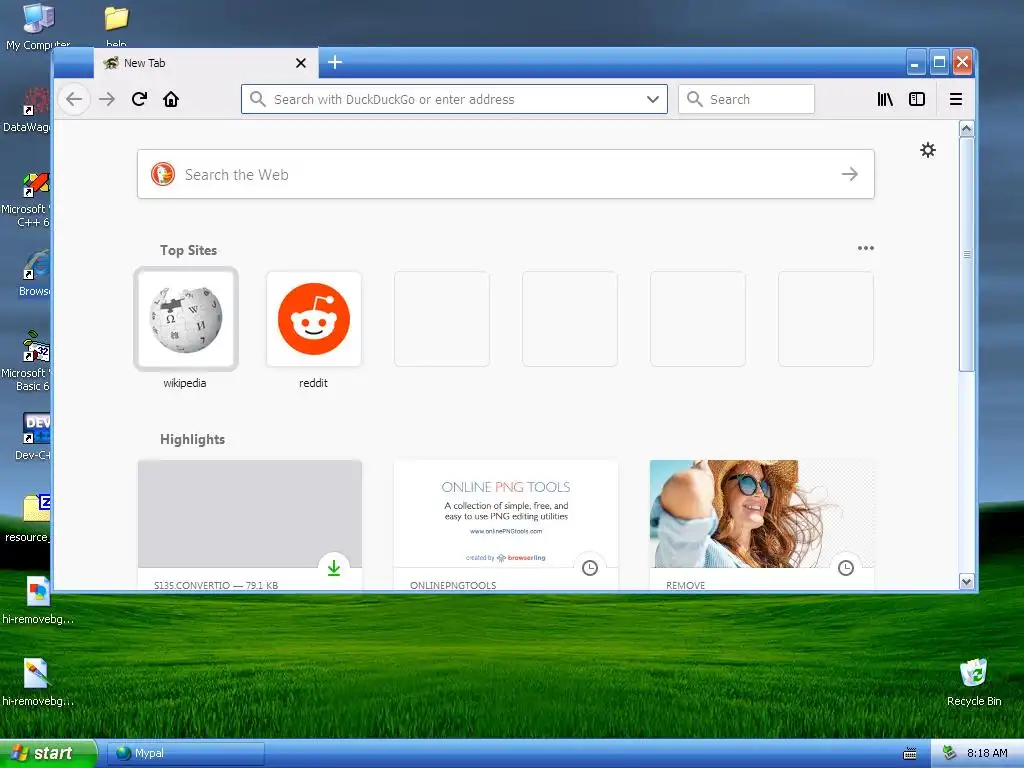Open the hamburger application menu

point(955,99)
